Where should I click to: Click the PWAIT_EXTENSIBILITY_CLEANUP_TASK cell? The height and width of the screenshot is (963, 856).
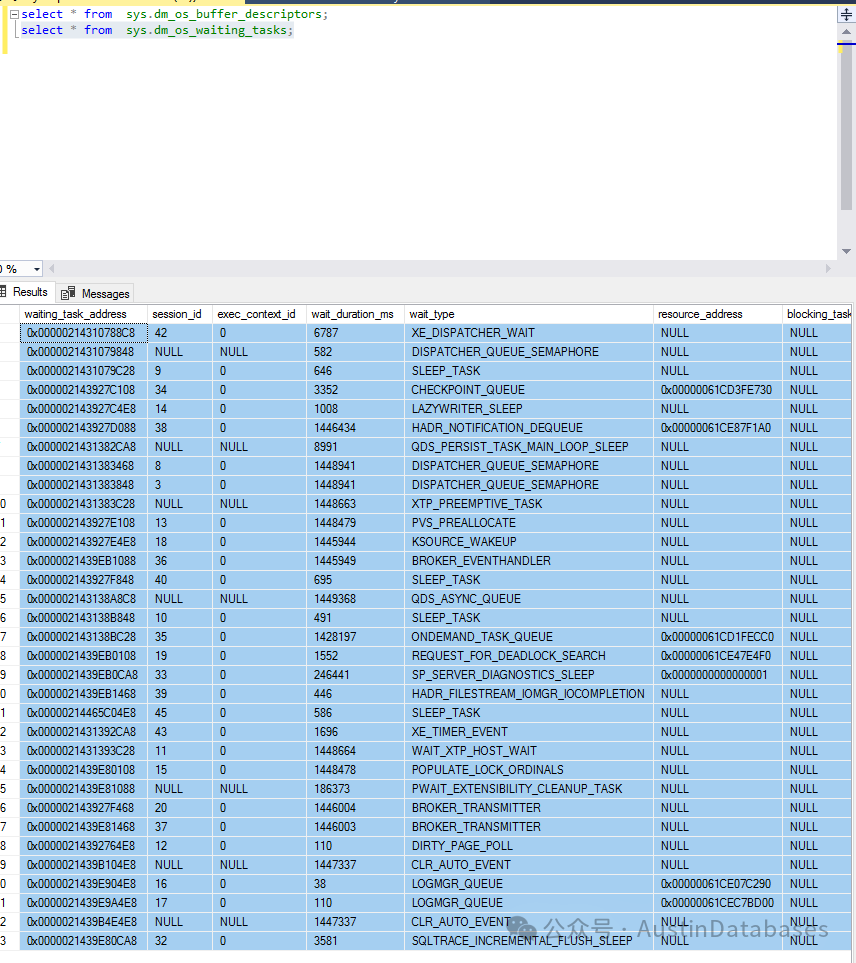coord(529,790)
